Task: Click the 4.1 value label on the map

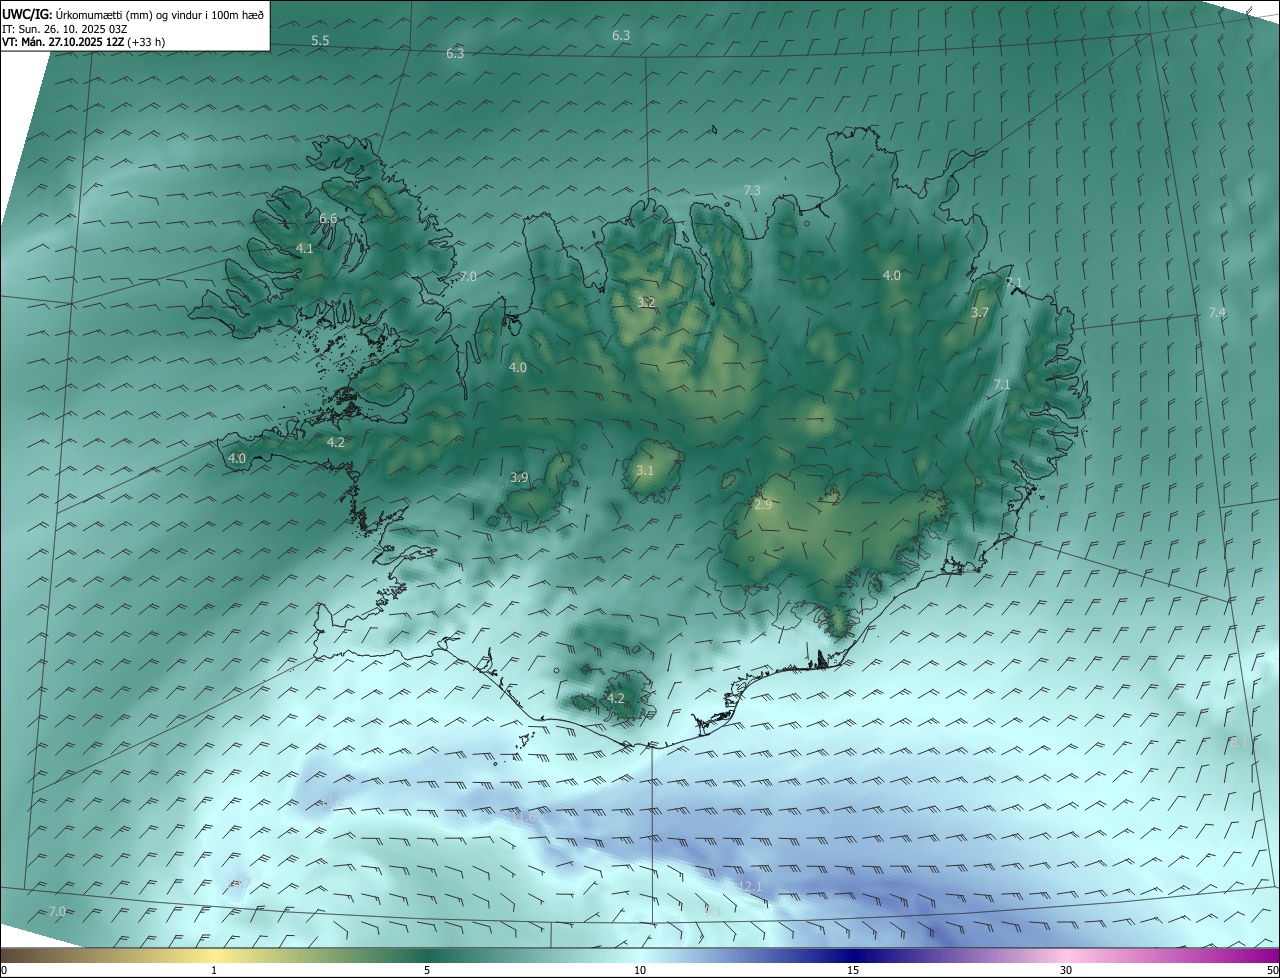Action: 305,248
